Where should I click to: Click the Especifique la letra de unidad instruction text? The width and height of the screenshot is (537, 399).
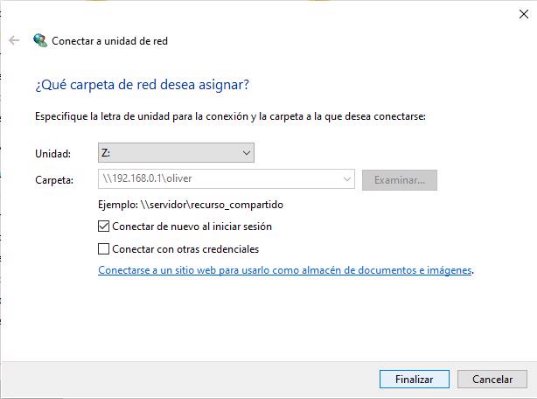(230, 116)
